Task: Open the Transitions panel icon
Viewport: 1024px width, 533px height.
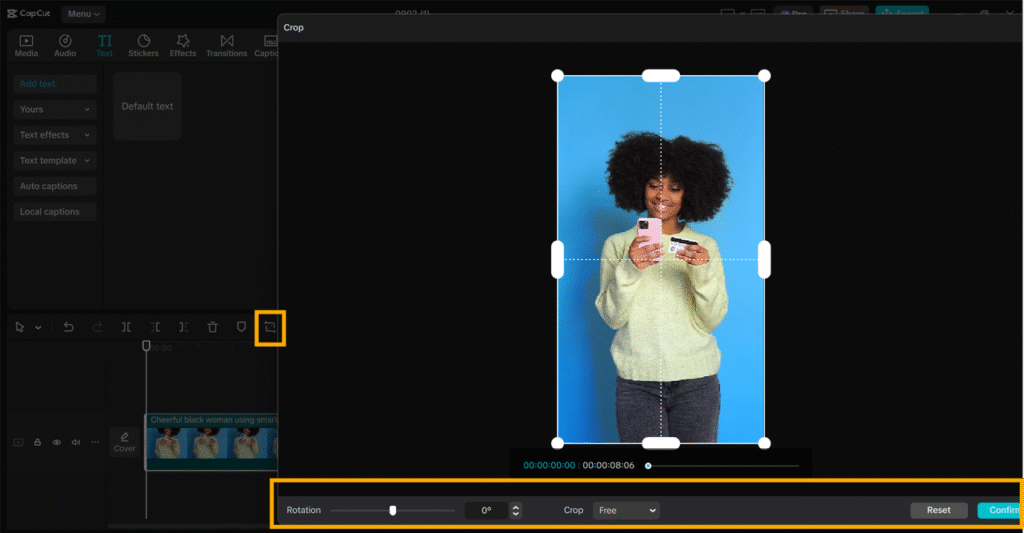Action: click(226, 45)
